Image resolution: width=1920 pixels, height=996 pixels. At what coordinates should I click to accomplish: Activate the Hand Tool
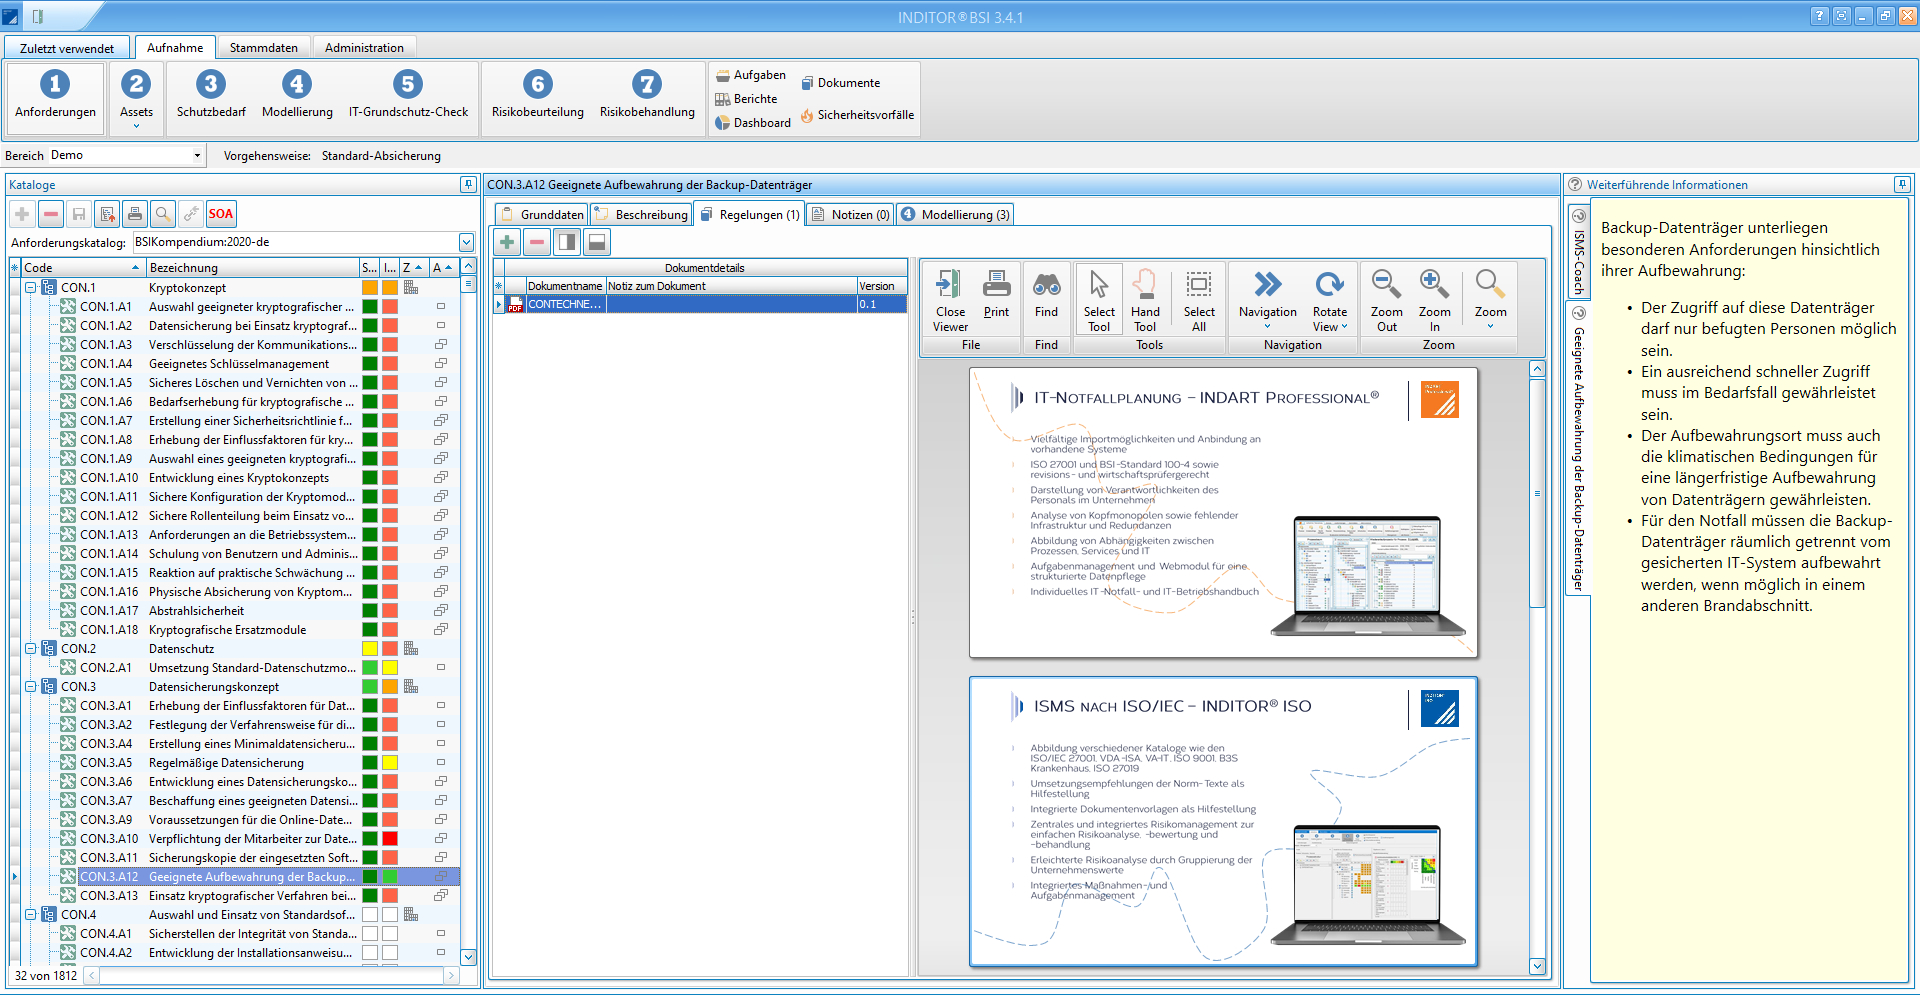coord(1145,300)
